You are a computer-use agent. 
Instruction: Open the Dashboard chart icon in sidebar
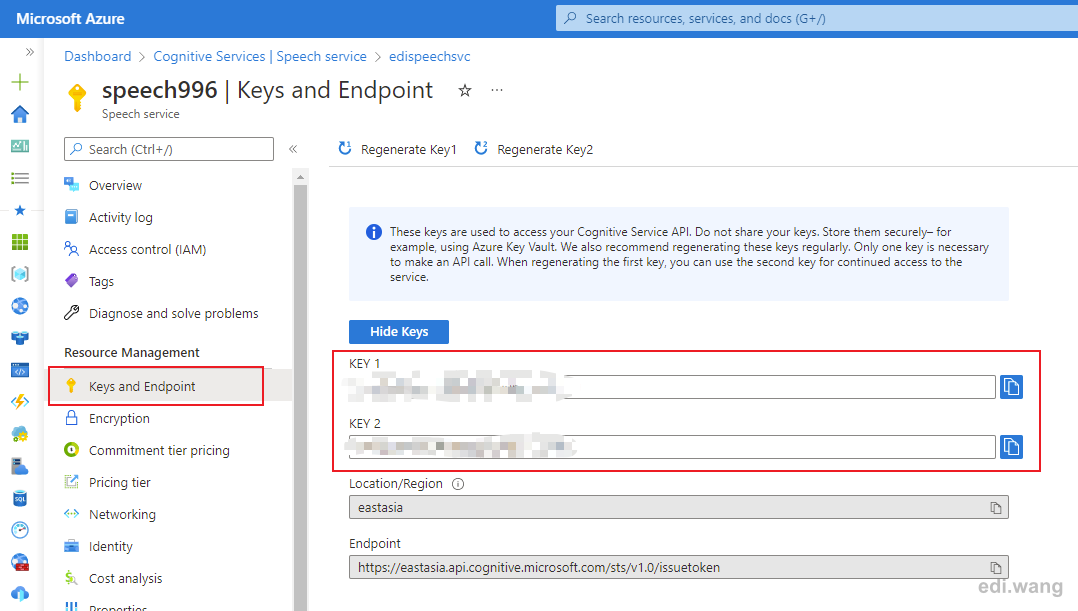[x=20, y=146]
